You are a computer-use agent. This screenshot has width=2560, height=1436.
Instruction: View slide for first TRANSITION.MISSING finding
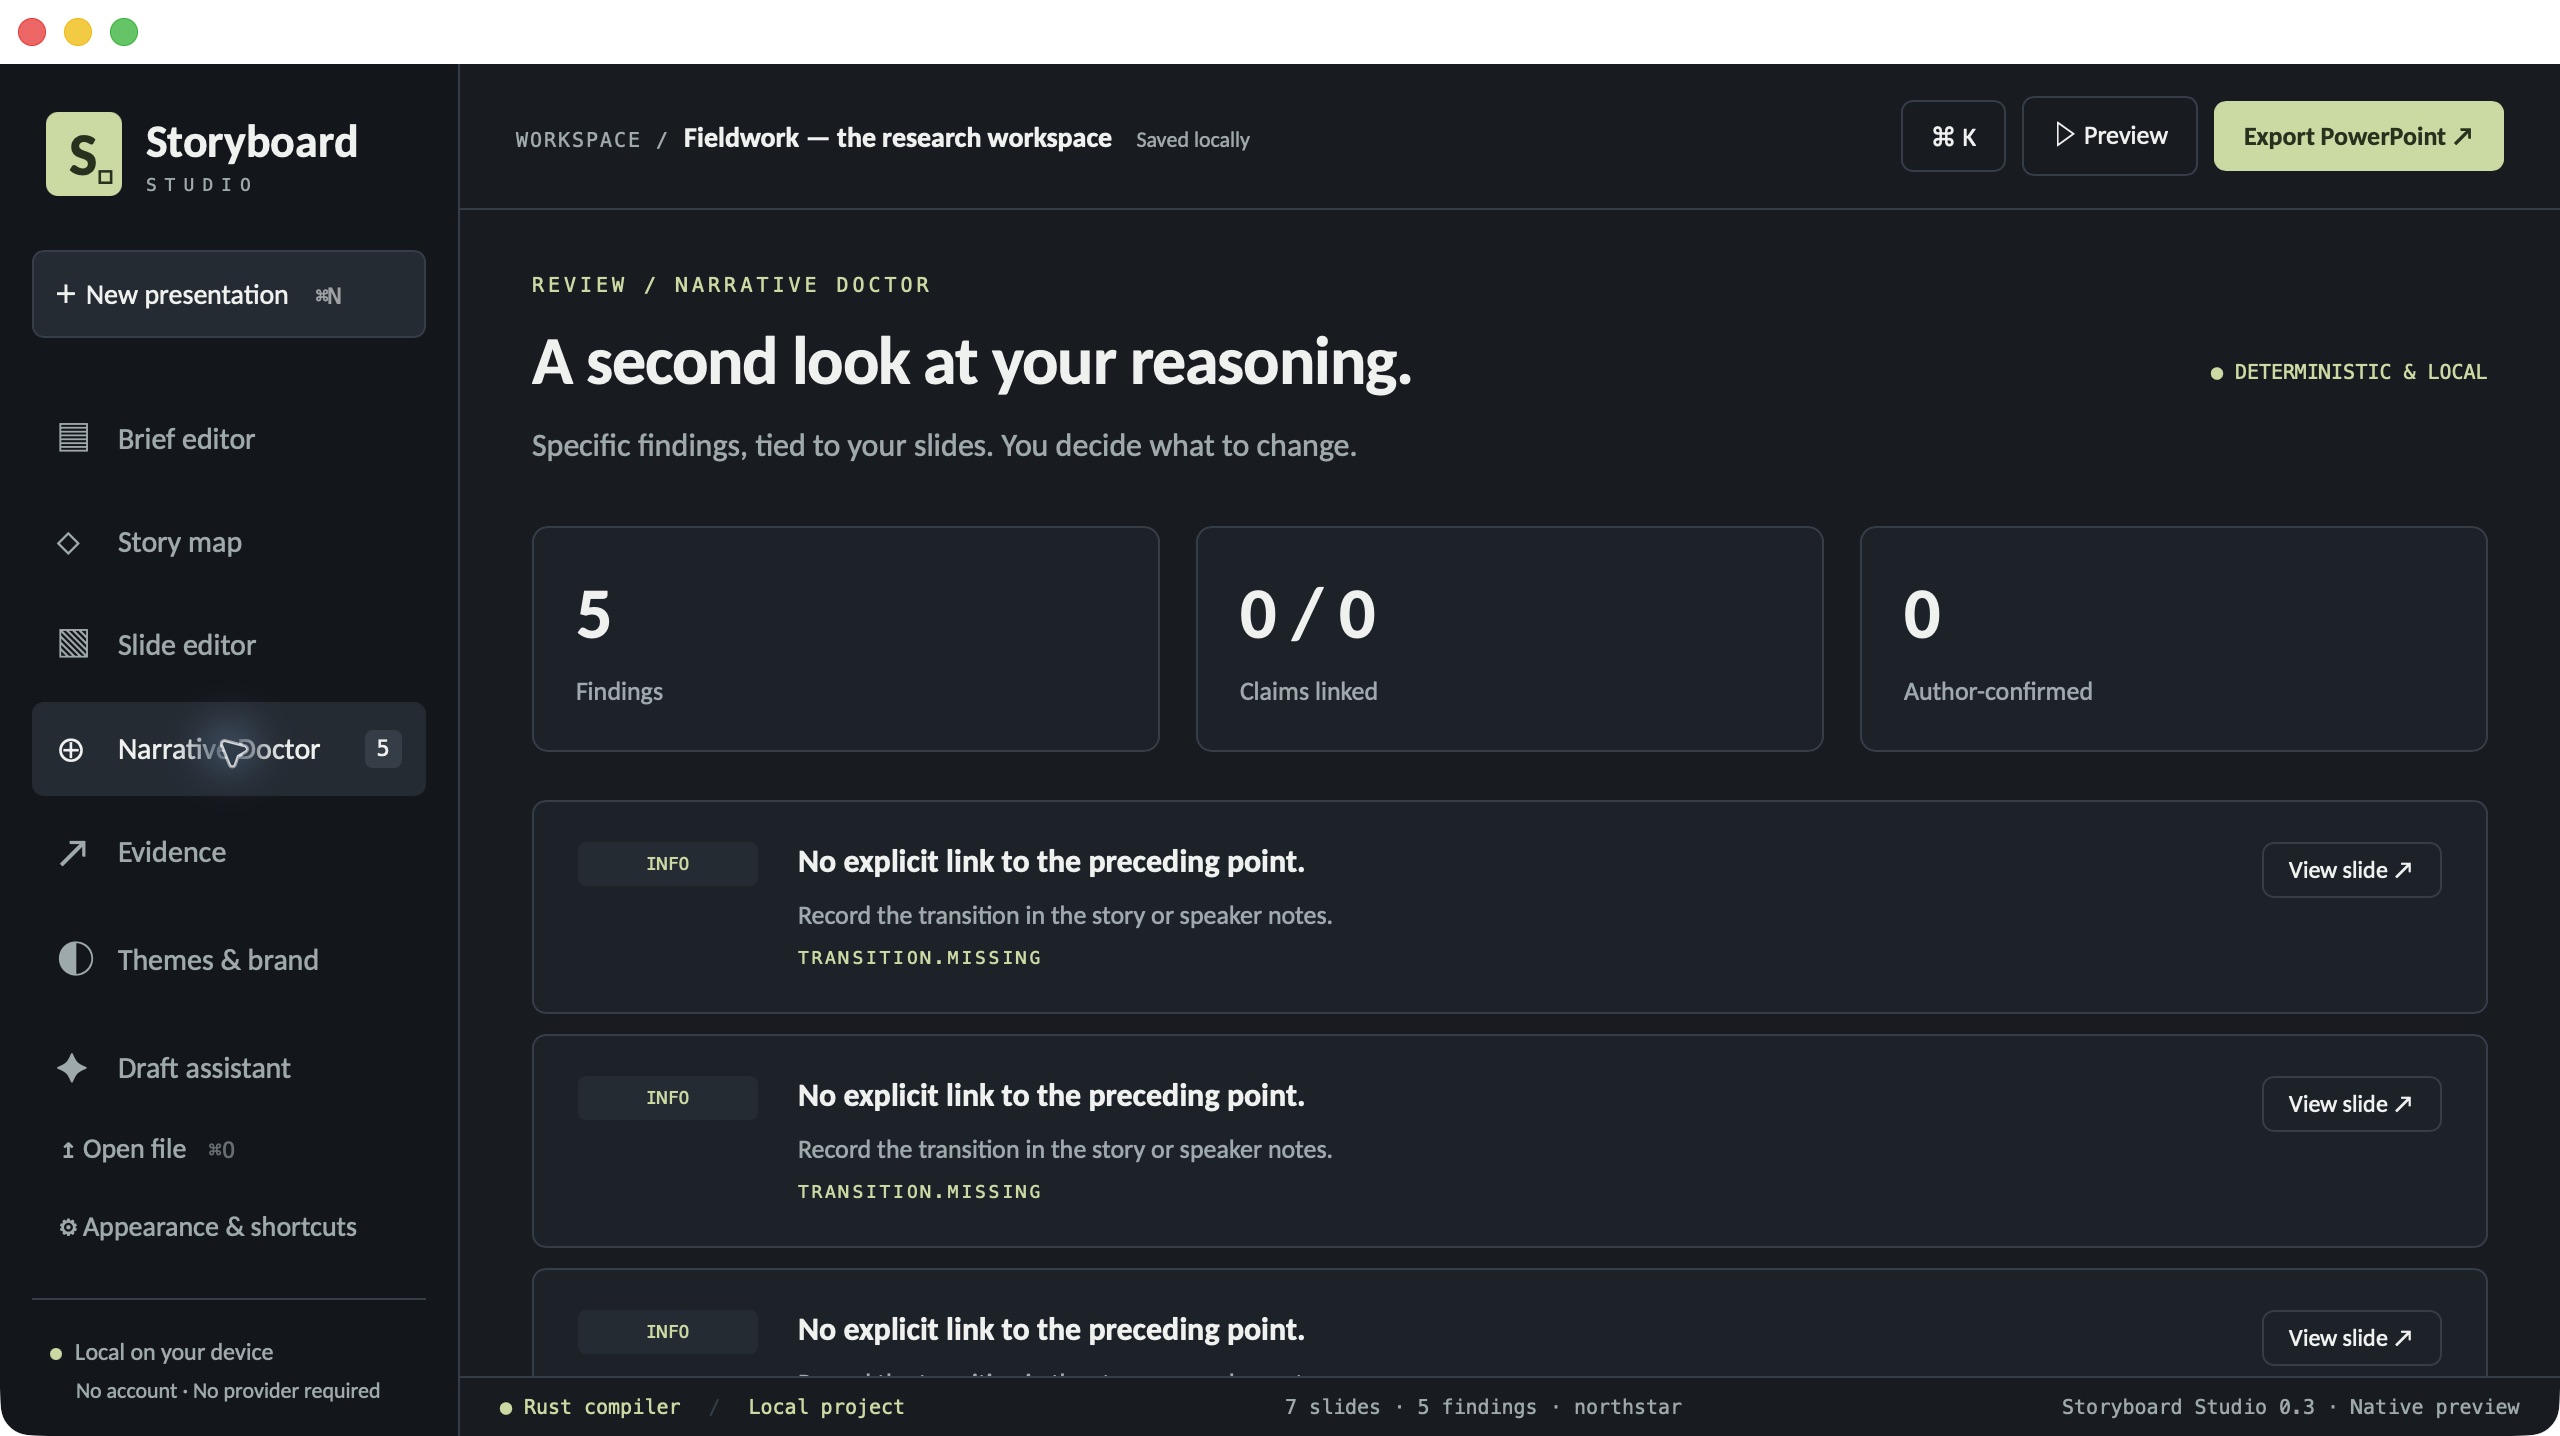coord(2351,870)
